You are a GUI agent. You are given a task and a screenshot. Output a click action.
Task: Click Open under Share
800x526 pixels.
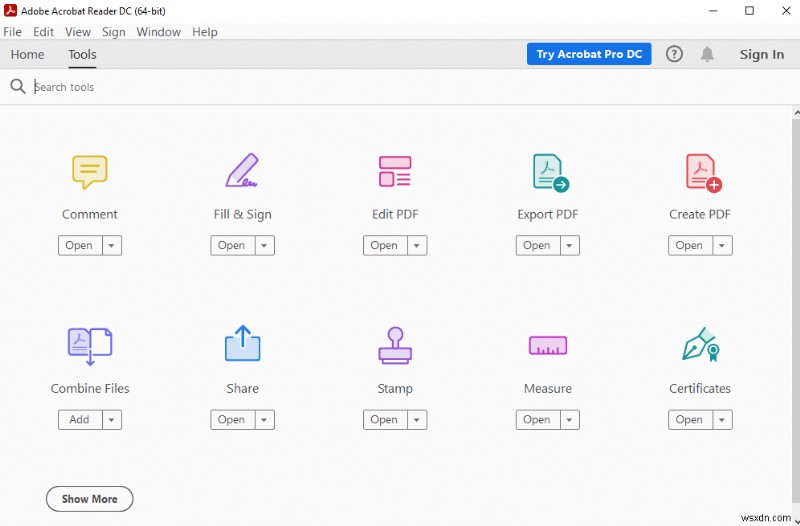(x=233, y=420)
